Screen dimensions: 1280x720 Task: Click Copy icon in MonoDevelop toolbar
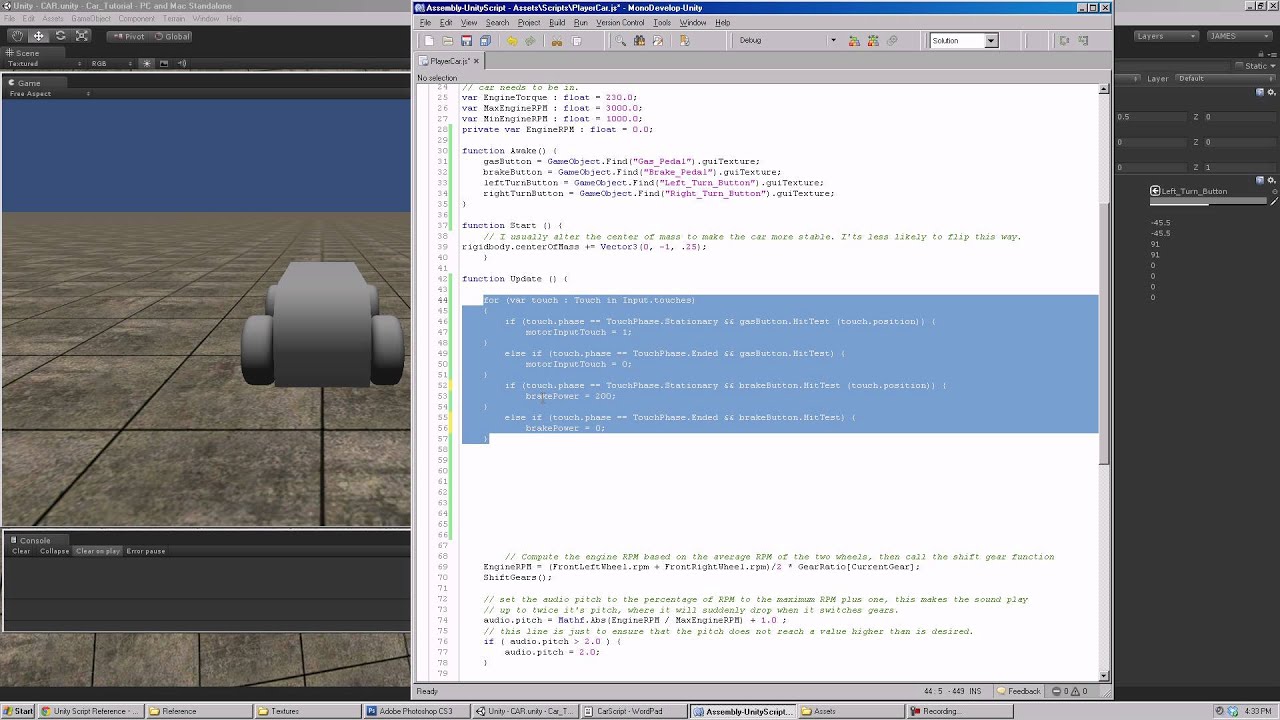pyautogui.click(x=576, y=41)
